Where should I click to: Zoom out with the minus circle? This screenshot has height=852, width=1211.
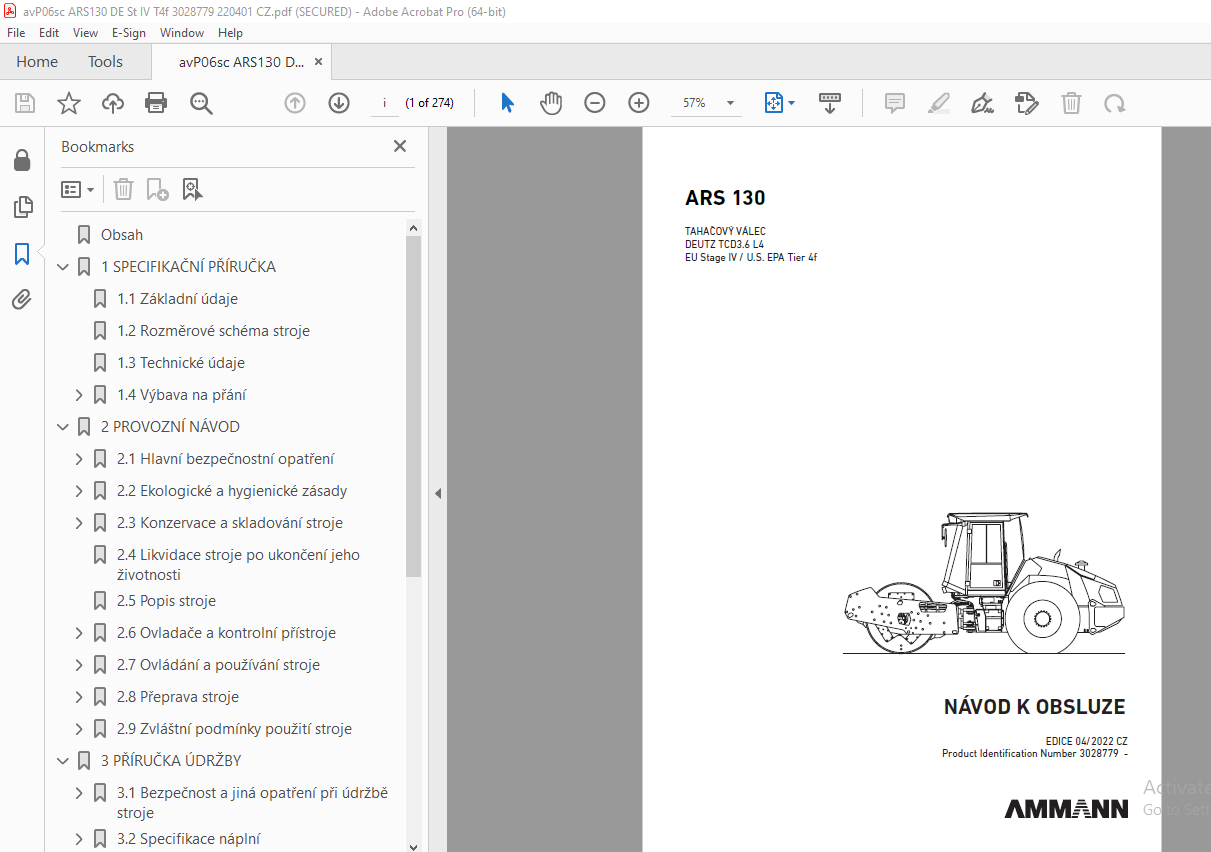(x=595, y=103)
